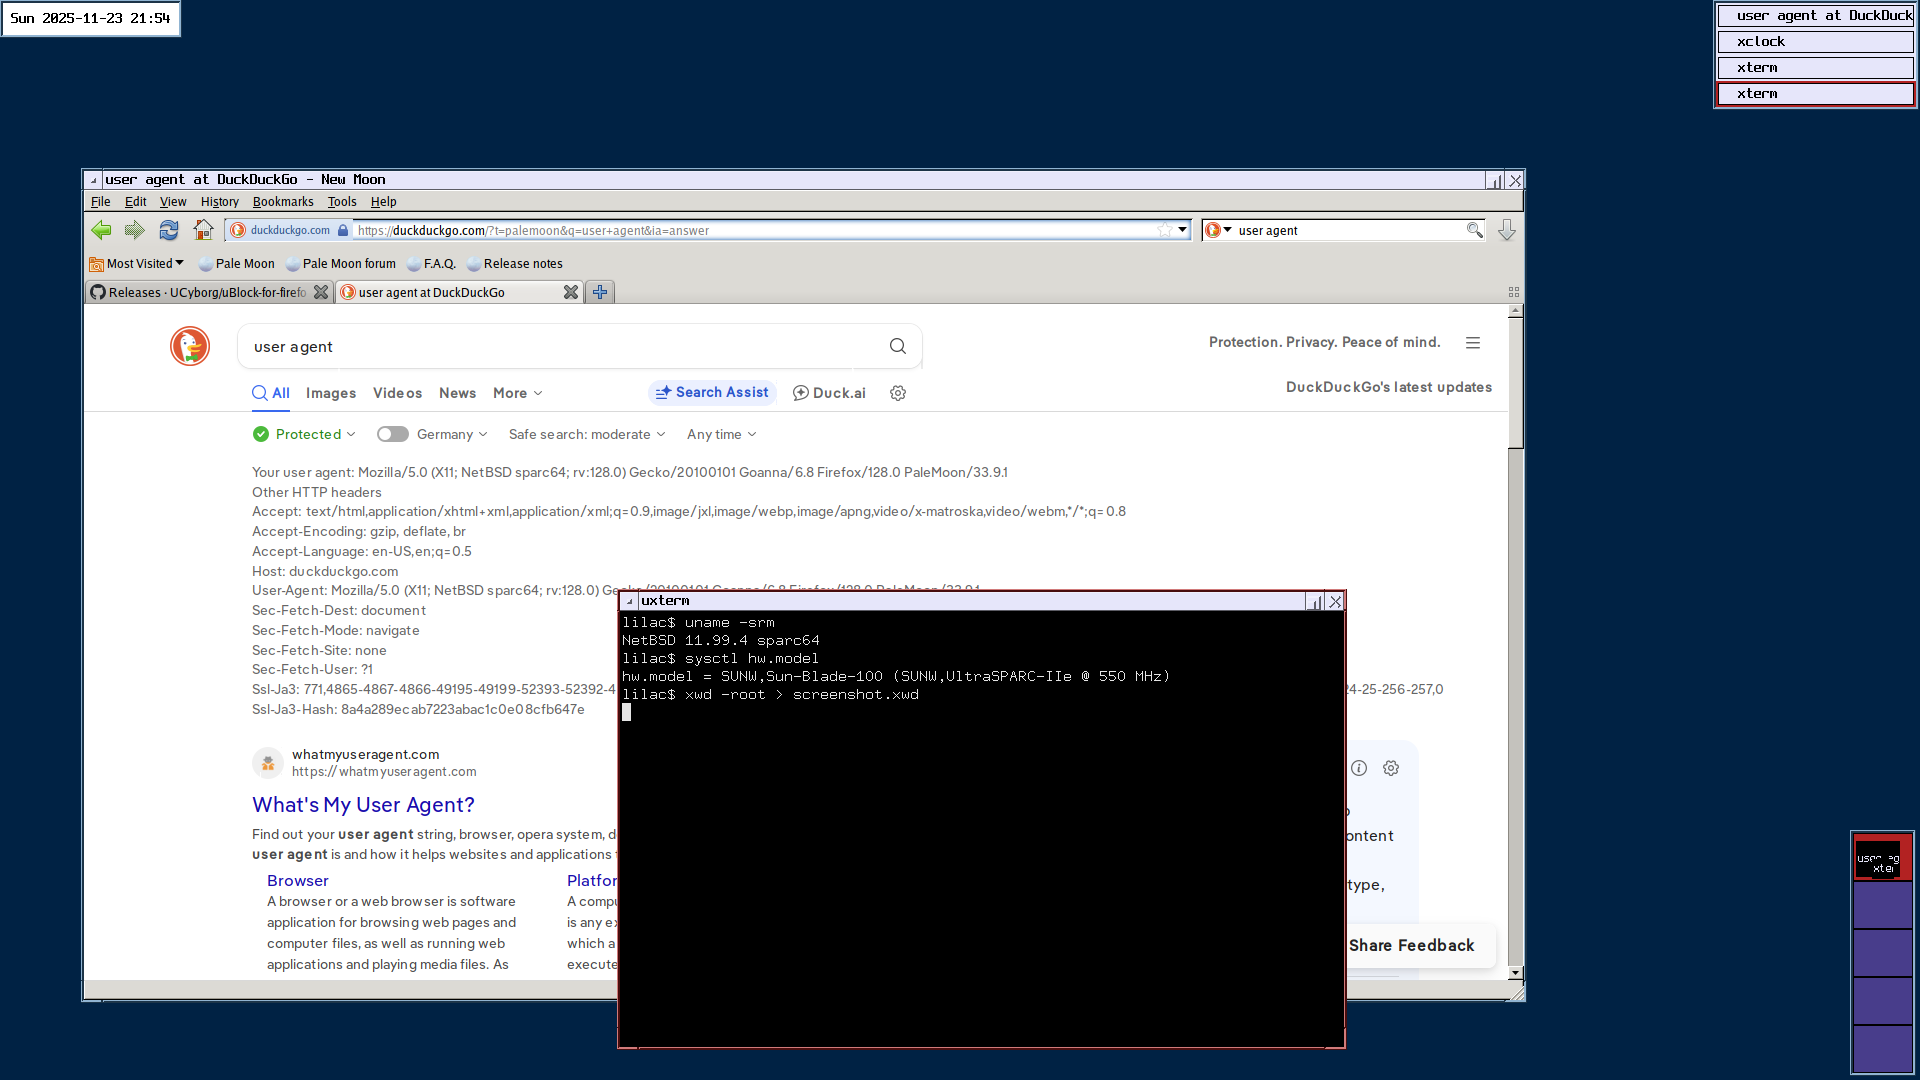The width and height of the screenshot is (1920, 1080).
Task: Open the Downloads arrow icon
Action: 1506,230
